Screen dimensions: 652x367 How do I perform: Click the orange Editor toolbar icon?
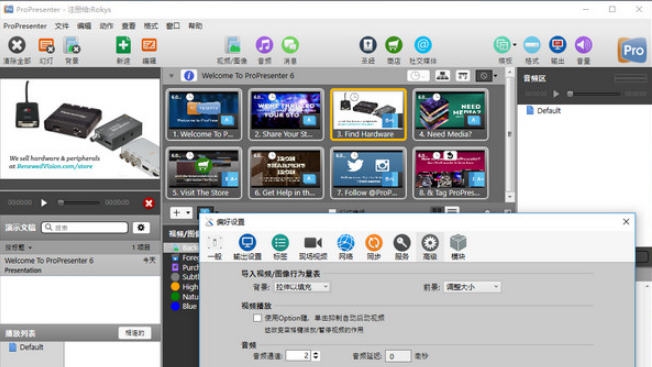click(x=149, y=45)
